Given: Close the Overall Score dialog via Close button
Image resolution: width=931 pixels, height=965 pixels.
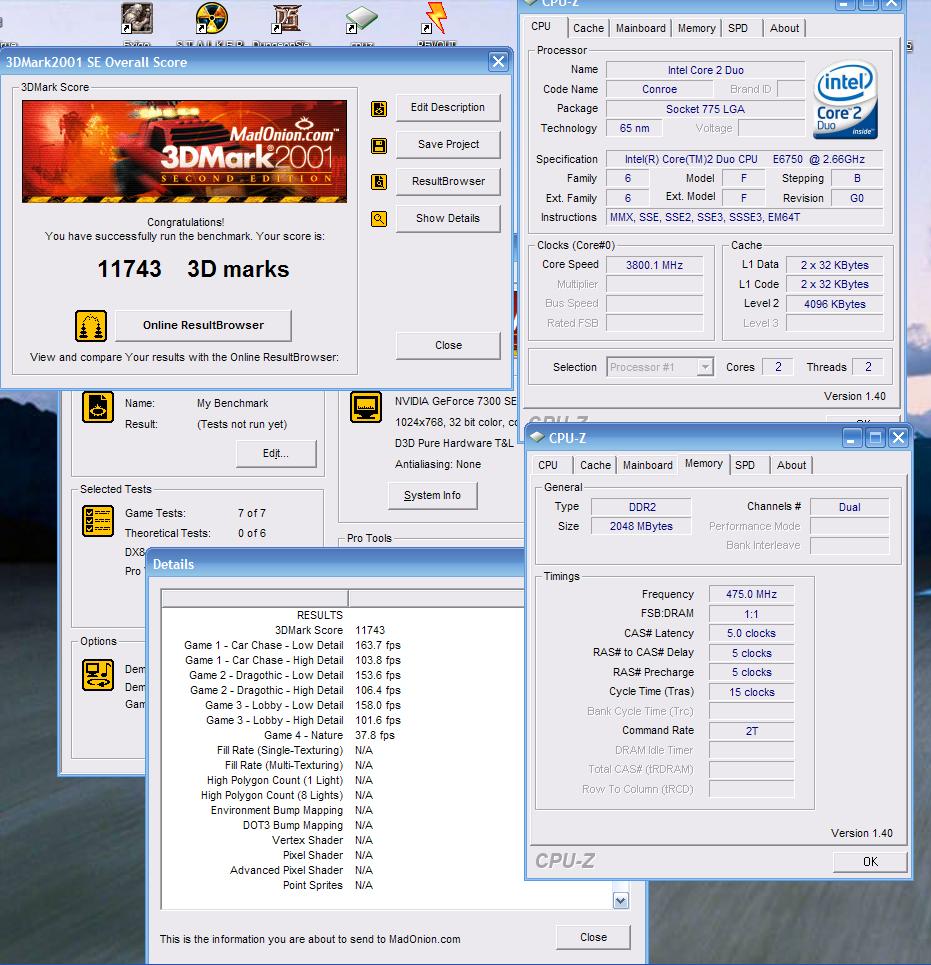Looking at the screenshot, I should click(448, 346).
